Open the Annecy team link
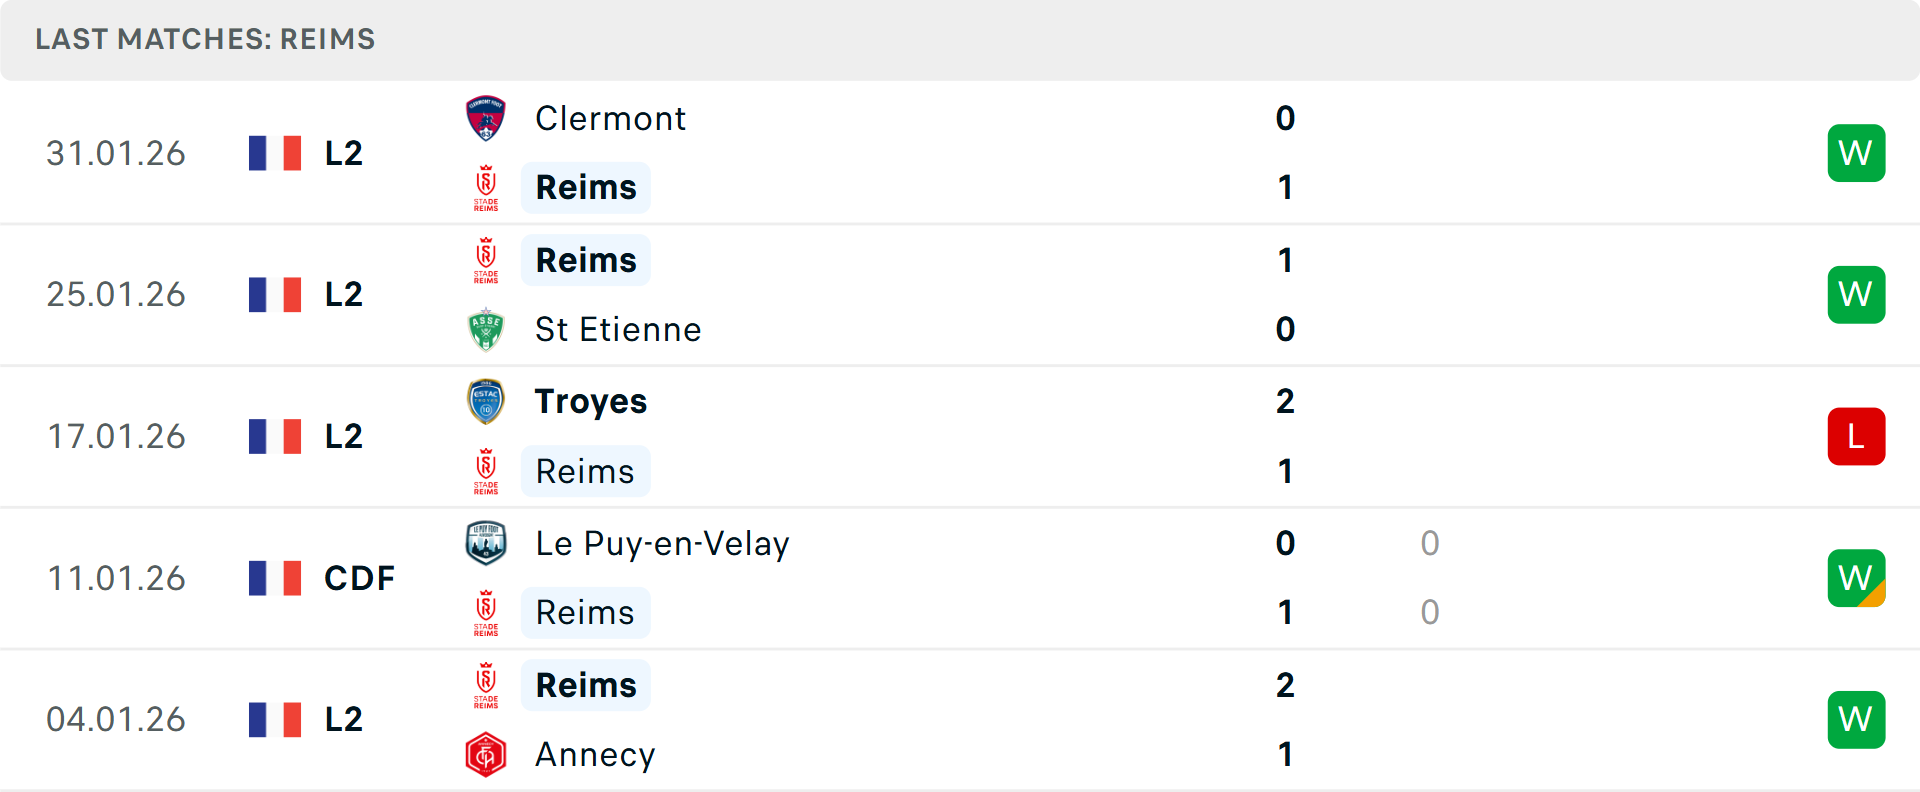This screenshot has height=792, width=1920. (x=595, y=755)
